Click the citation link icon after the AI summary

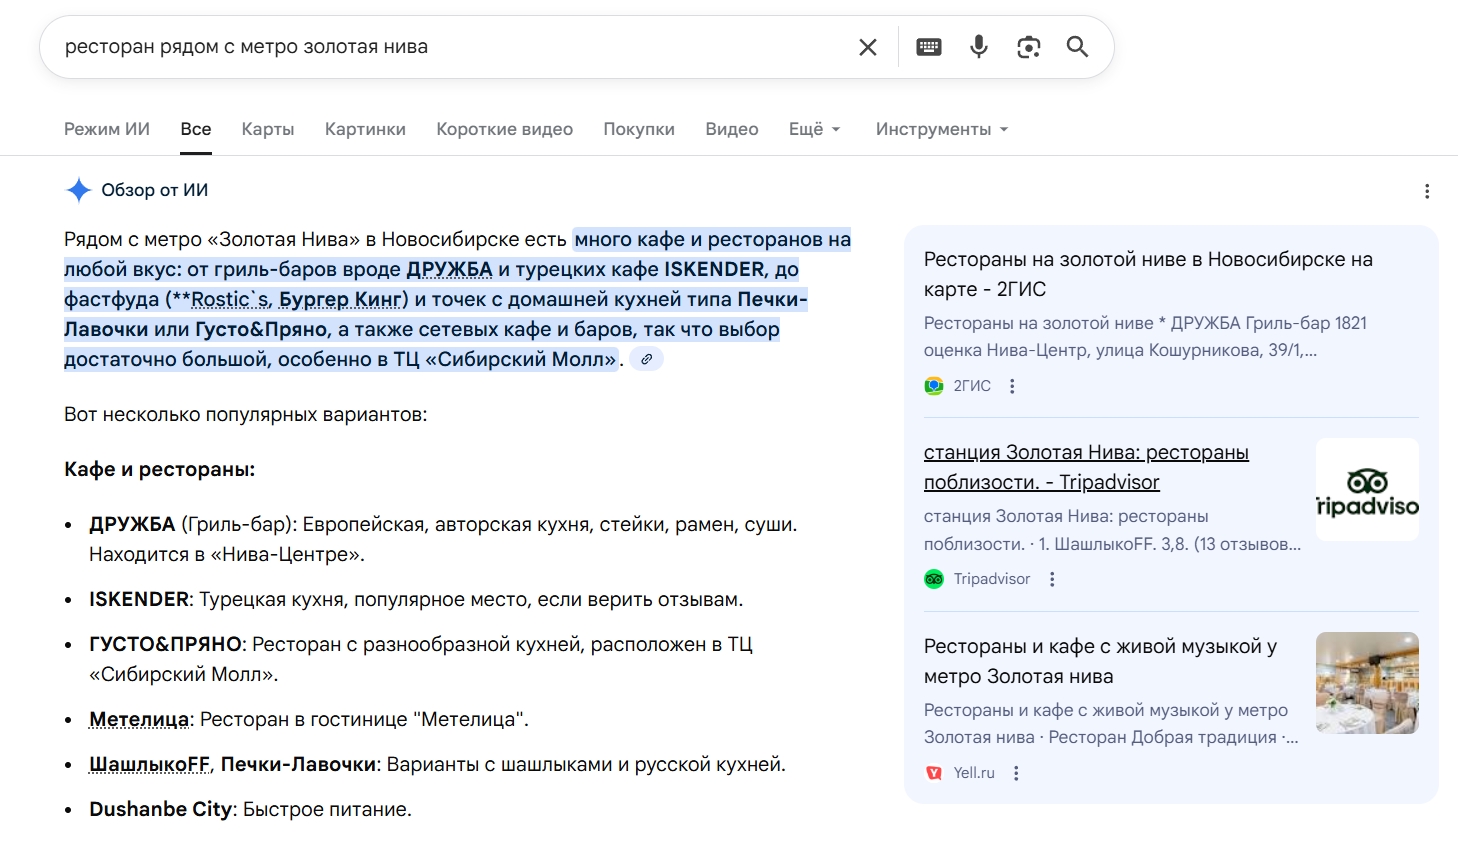coord(646,358)
